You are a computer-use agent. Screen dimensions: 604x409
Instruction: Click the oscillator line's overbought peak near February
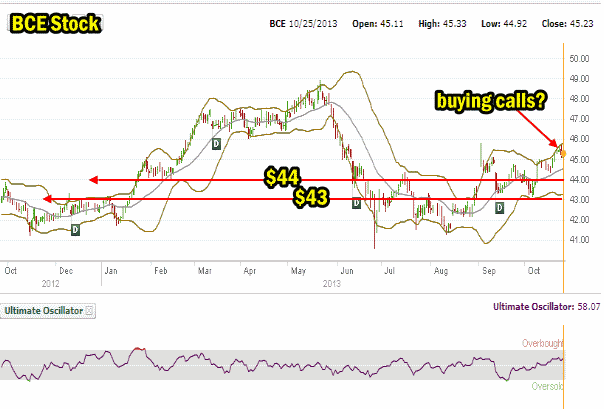pos(138,349)
